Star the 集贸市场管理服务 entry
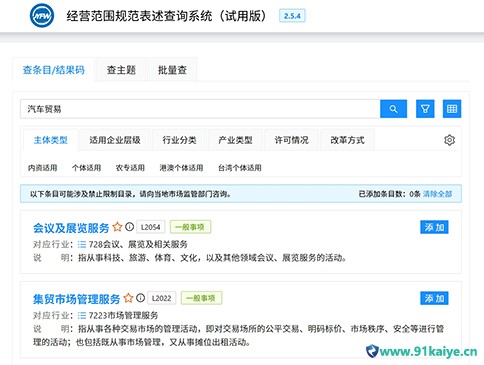The image size is (484, 365). [128, 298]
